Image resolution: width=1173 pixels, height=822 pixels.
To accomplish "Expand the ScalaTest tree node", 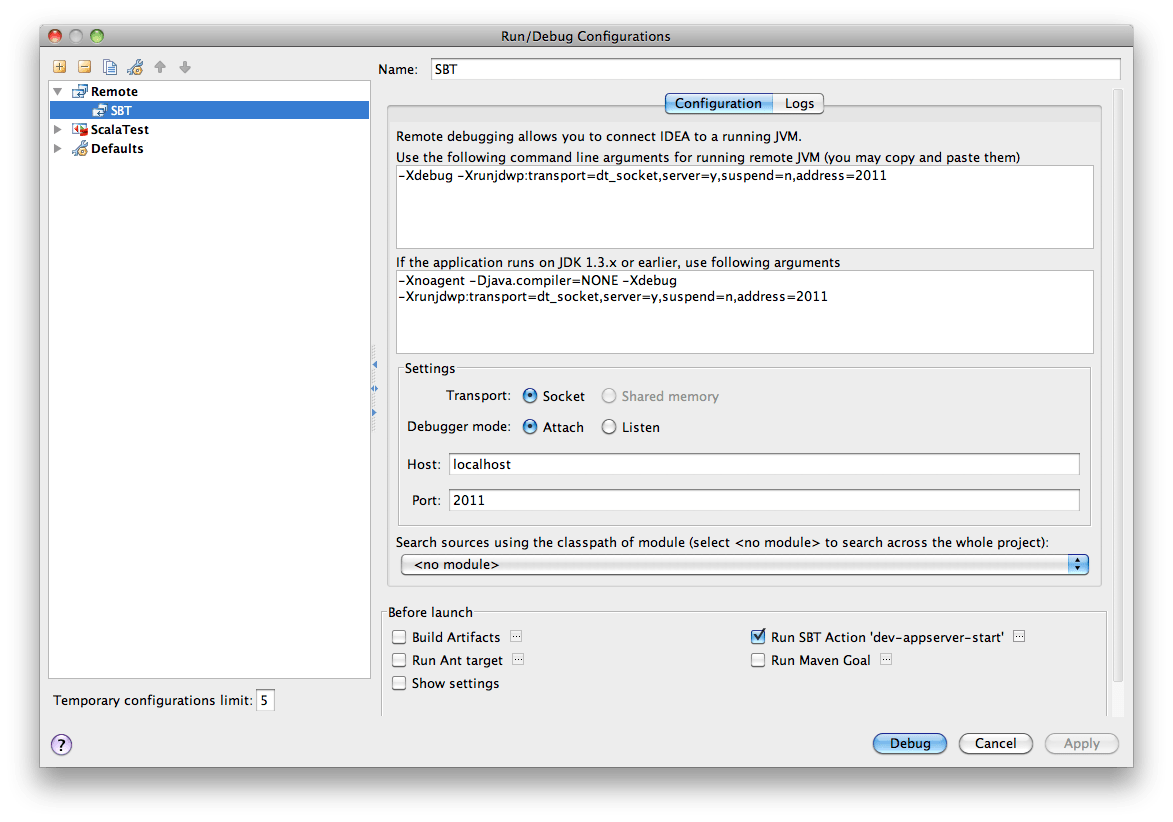I will 58,129.
